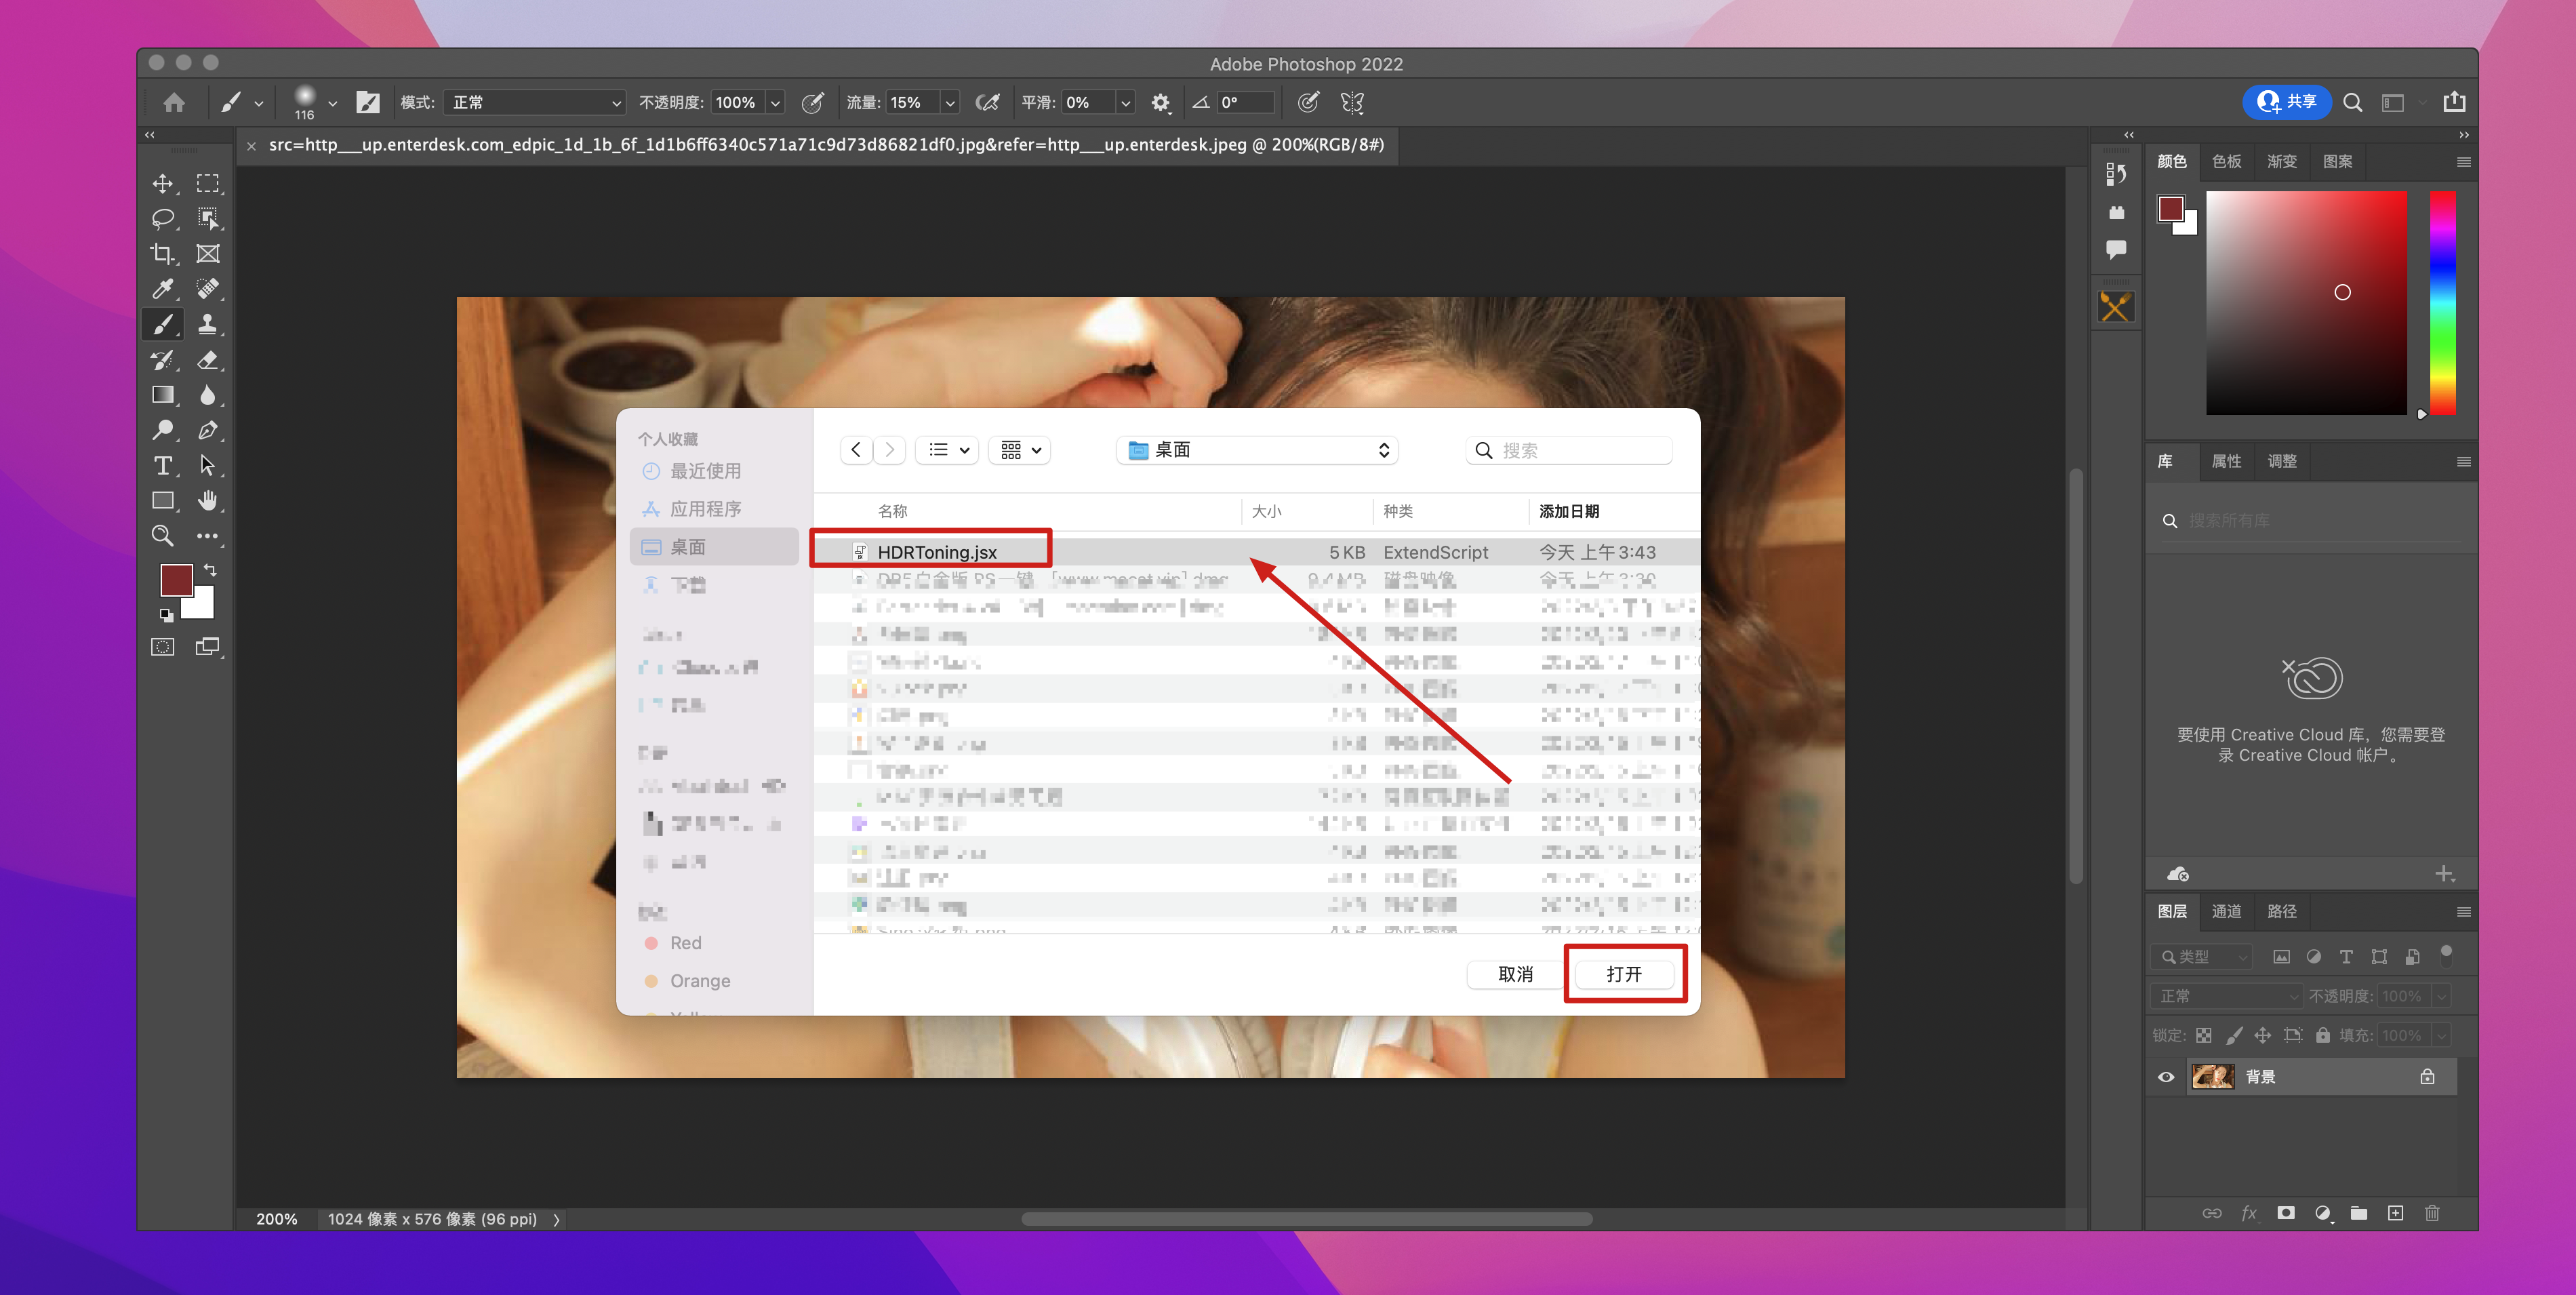This screenshot has width=2576, height=1295.
Task: Switch to the 通道 tab
Action: pos(2226,911)
